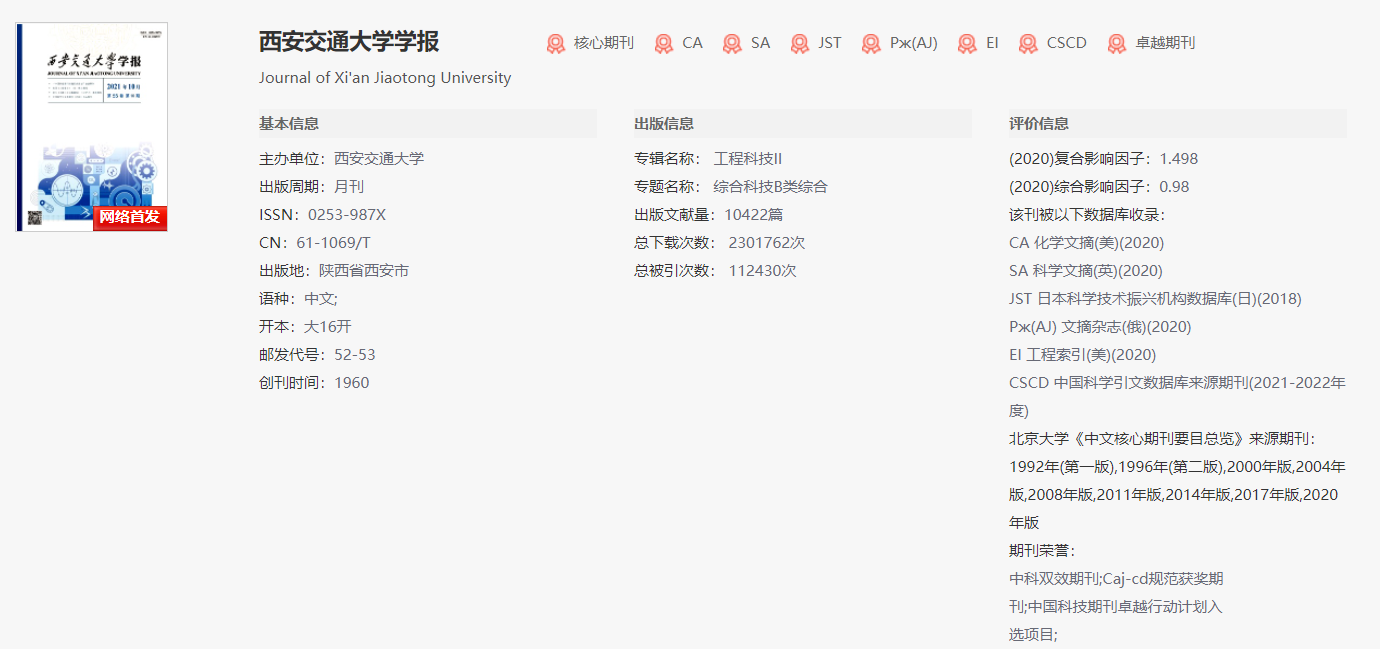Click the 总被引次数 112430次 row

715,271
